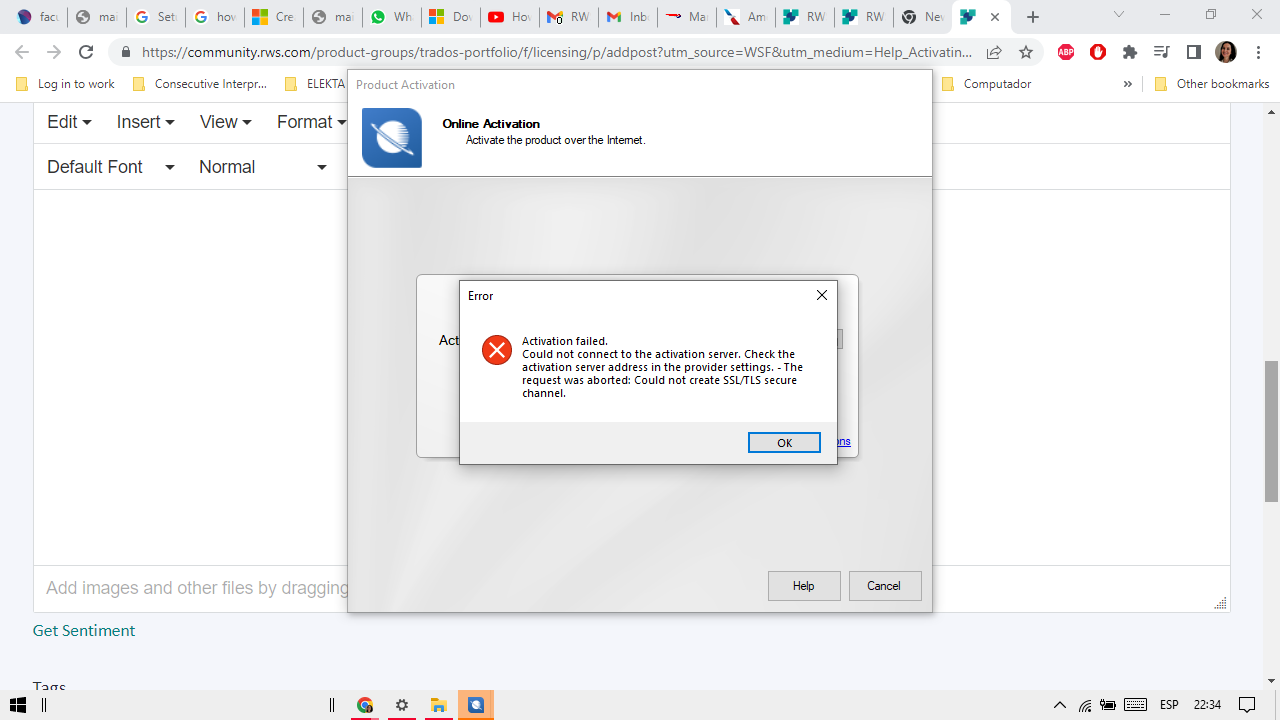1280x720 pixels.
Task: Open the Insert menu
Action: [x=144, y=121]
